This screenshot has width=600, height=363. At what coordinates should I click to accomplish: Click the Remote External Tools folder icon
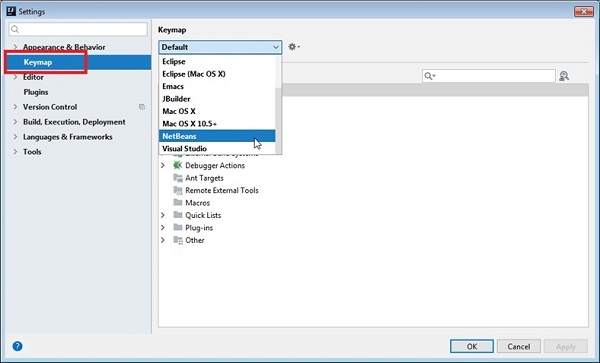click(x=178, y=190)
